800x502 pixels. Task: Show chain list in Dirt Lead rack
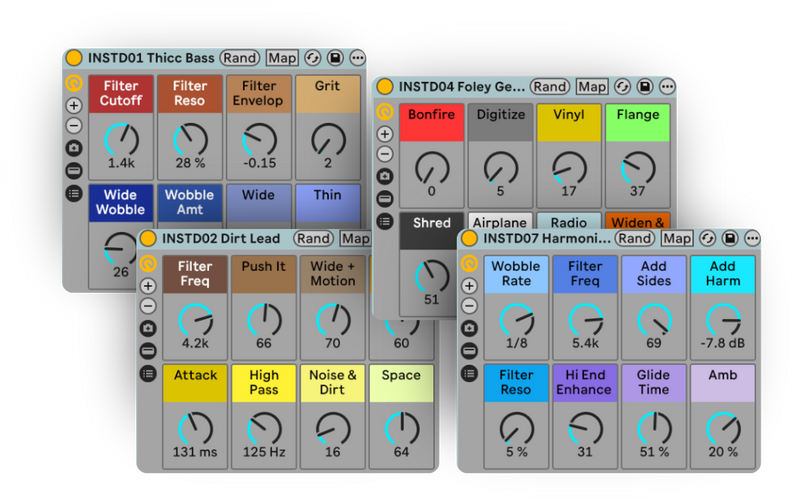point(148,373)
